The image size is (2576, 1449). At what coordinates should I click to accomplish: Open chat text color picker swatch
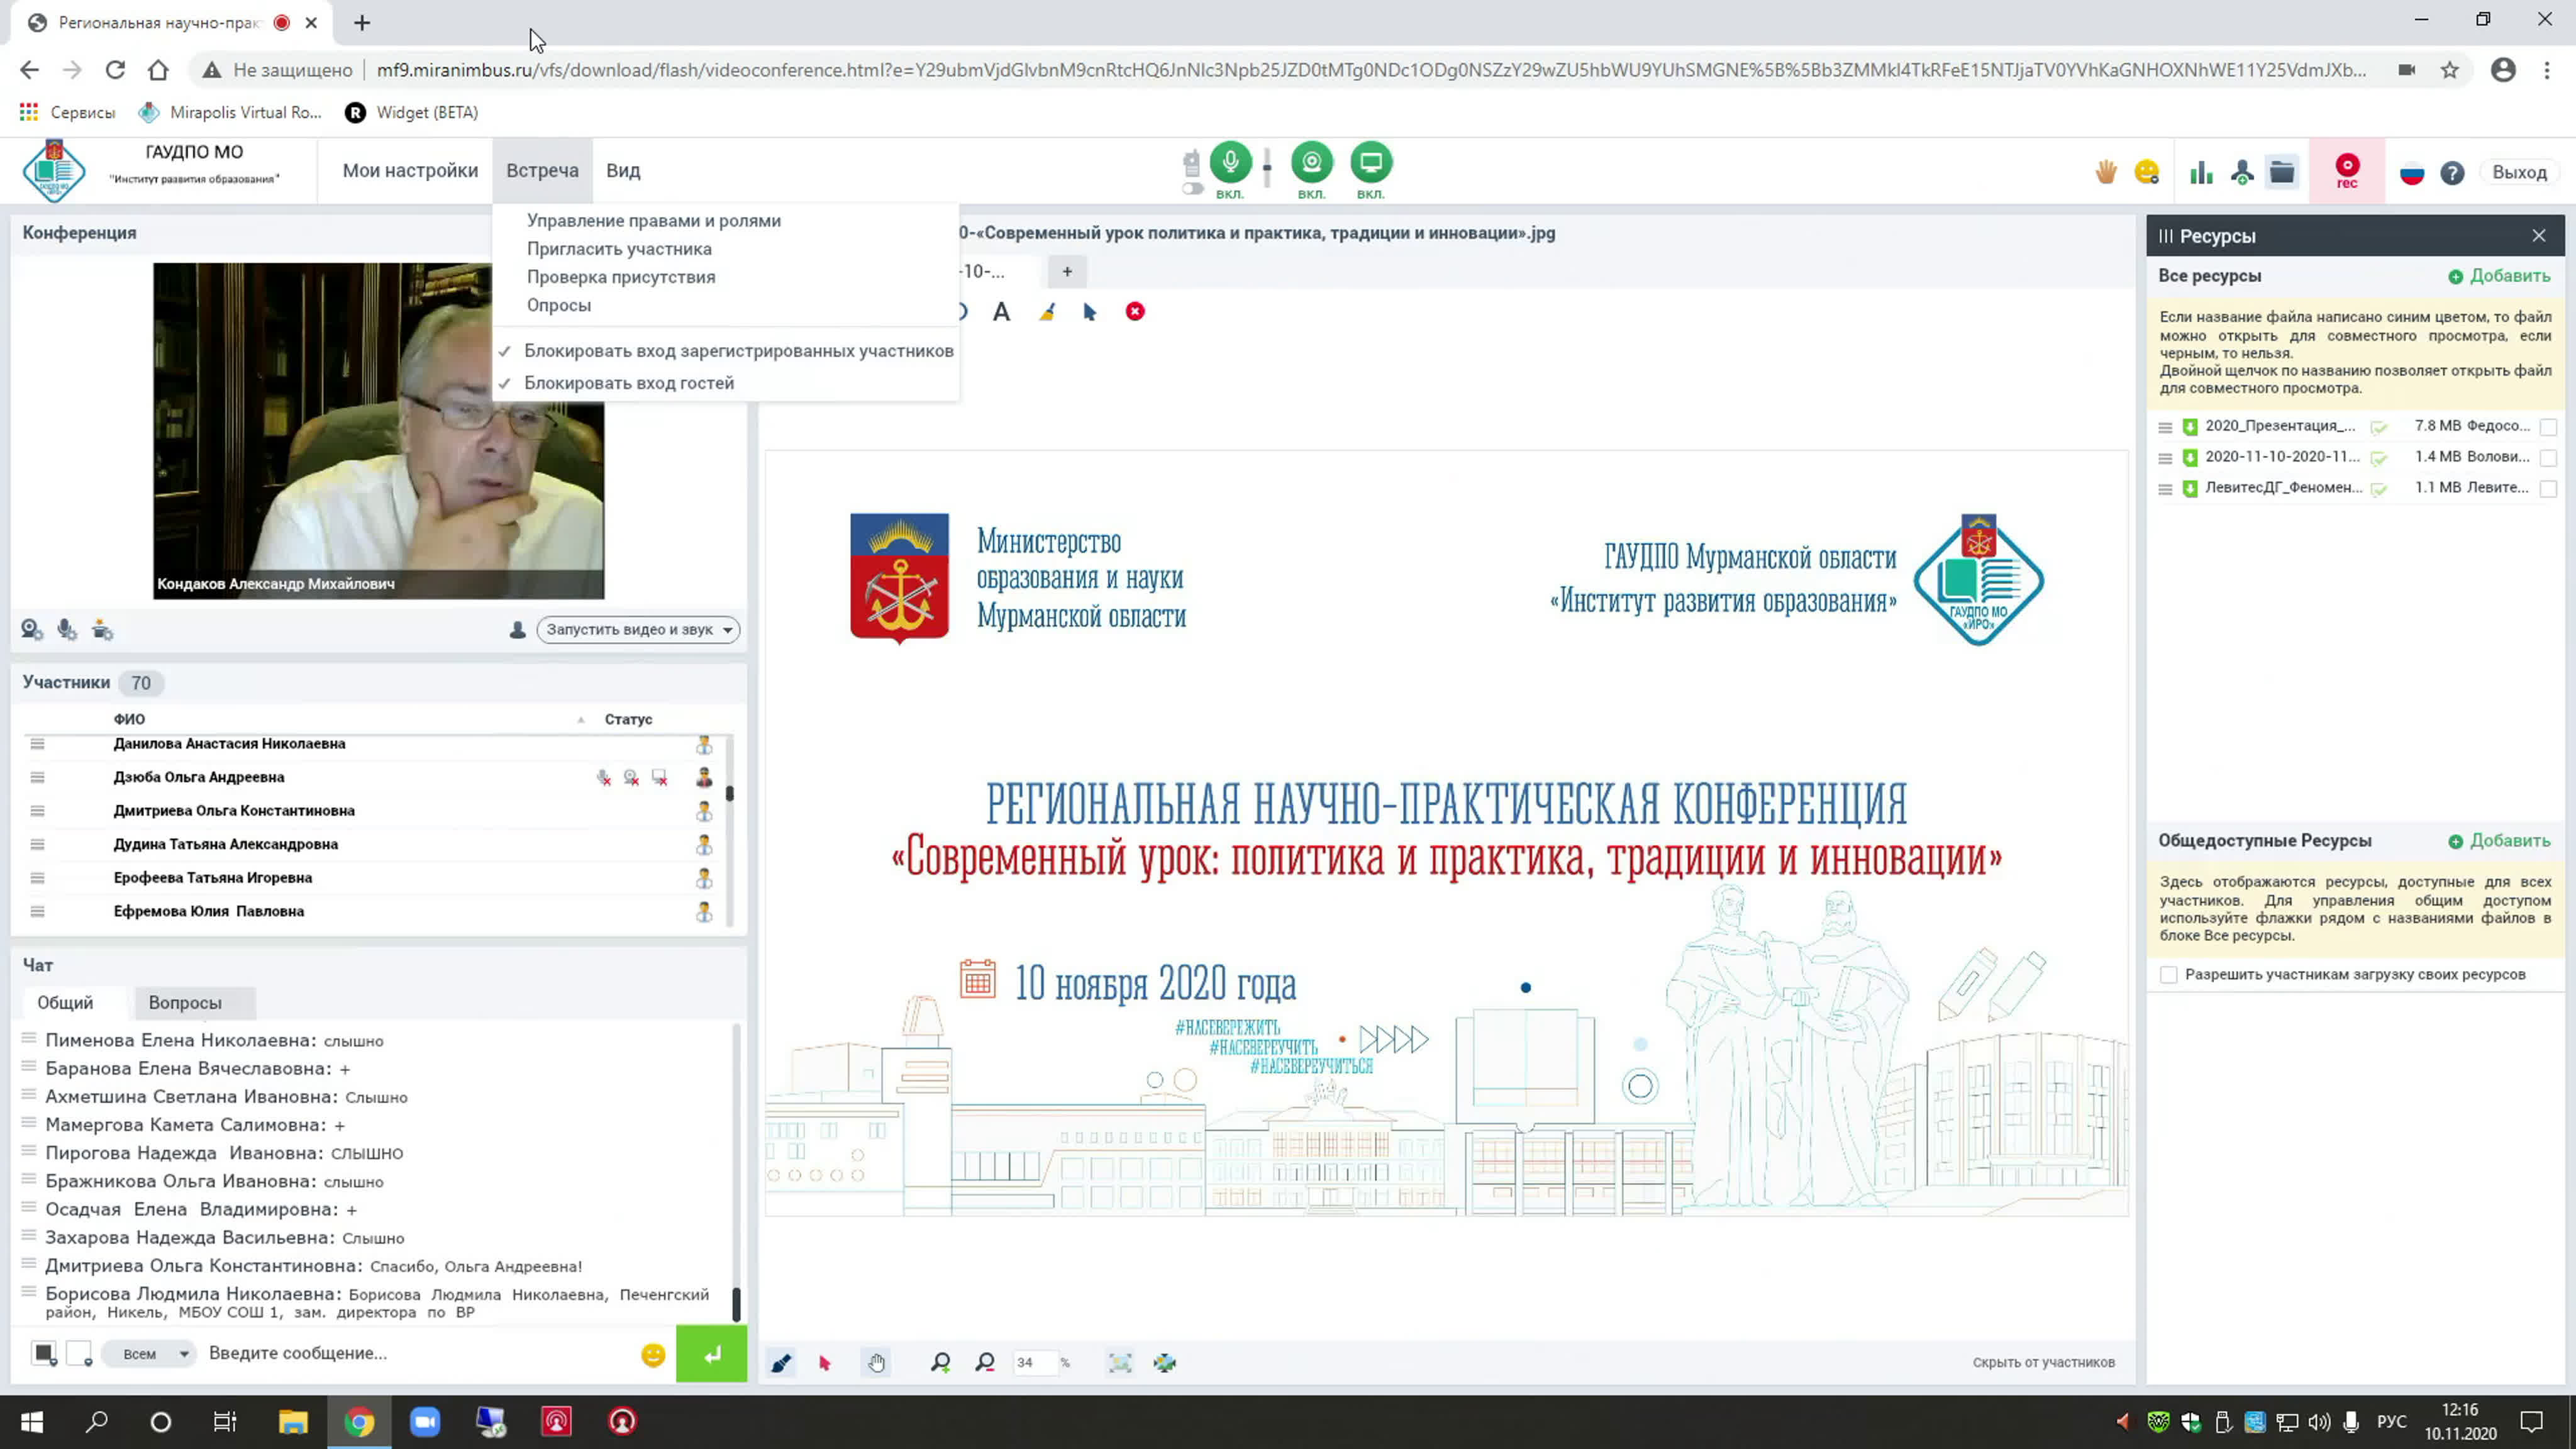44,1353
